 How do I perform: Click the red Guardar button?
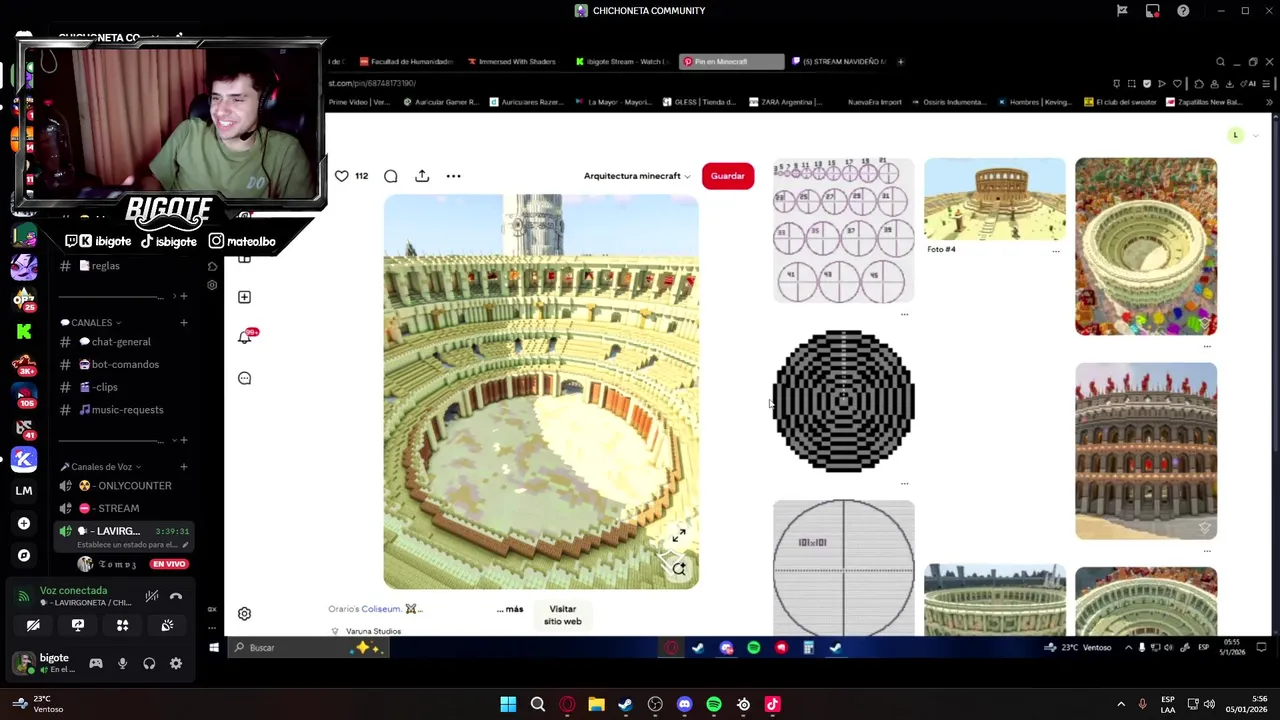pyautogui.click(x=728, y=176)
